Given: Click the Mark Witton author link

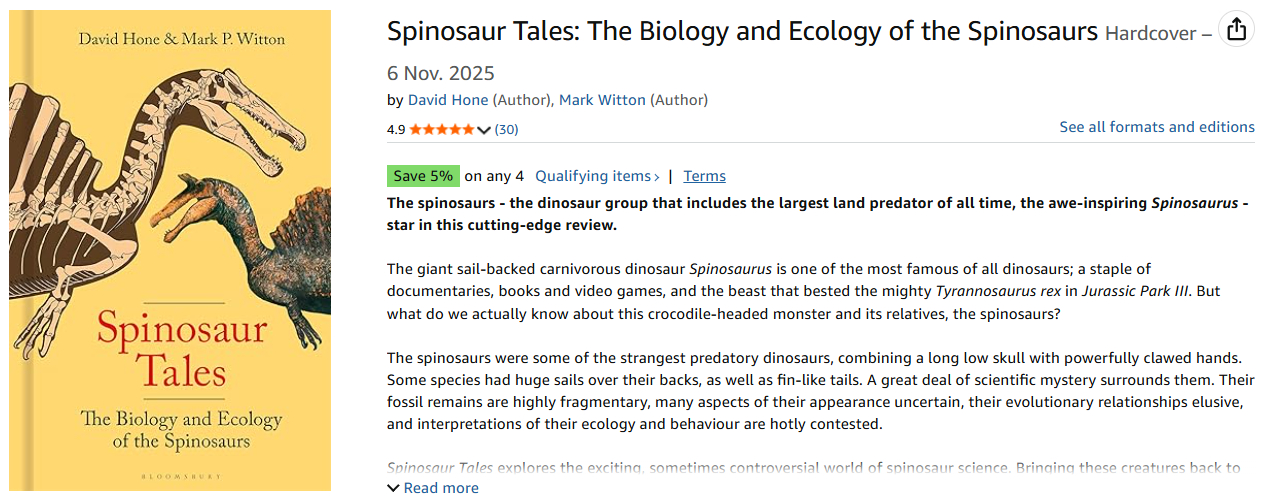Looking at the screenshot, I should click(x=602, y=100).
